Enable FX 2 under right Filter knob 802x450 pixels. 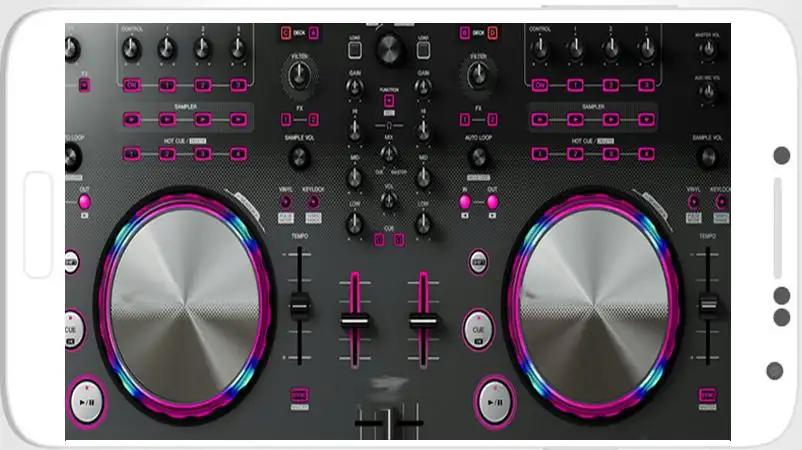(x=492, y=120)
